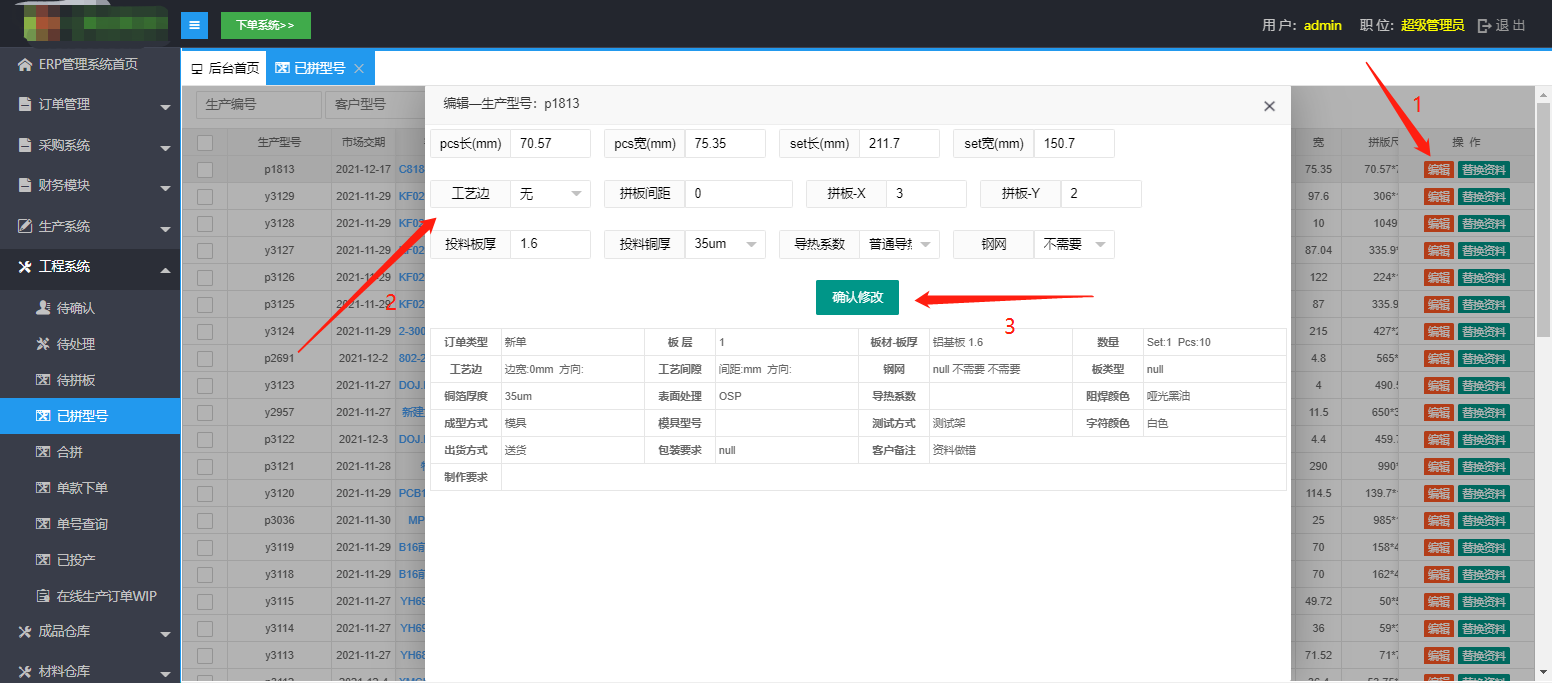Screen dimensions: 1552x683
Task: Open the 钢网 不需要 dropdown
Action: pos(1074,244)
